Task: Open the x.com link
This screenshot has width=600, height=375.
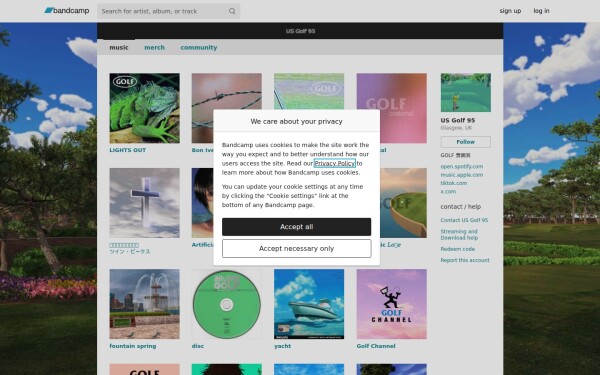Action: (x=448, y=191)
